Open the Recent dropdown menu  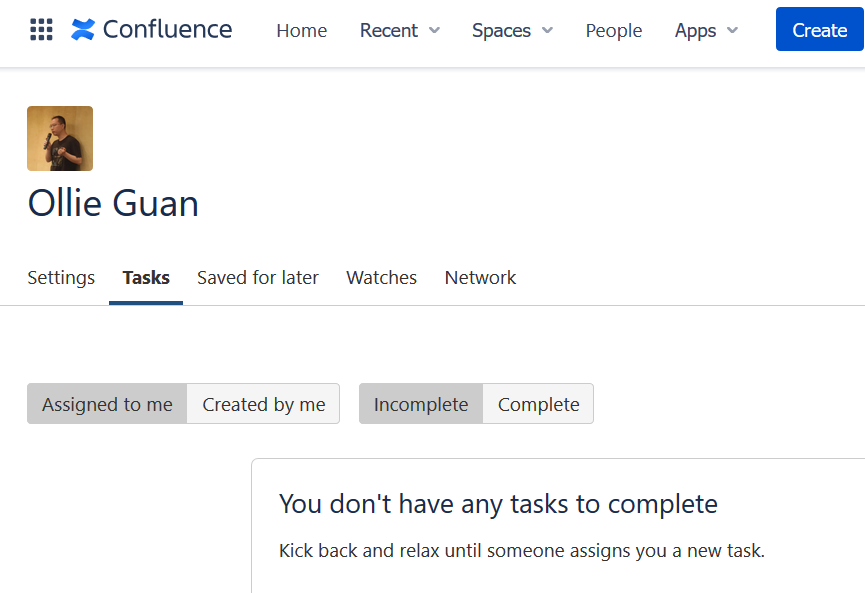tap(400, 30)
